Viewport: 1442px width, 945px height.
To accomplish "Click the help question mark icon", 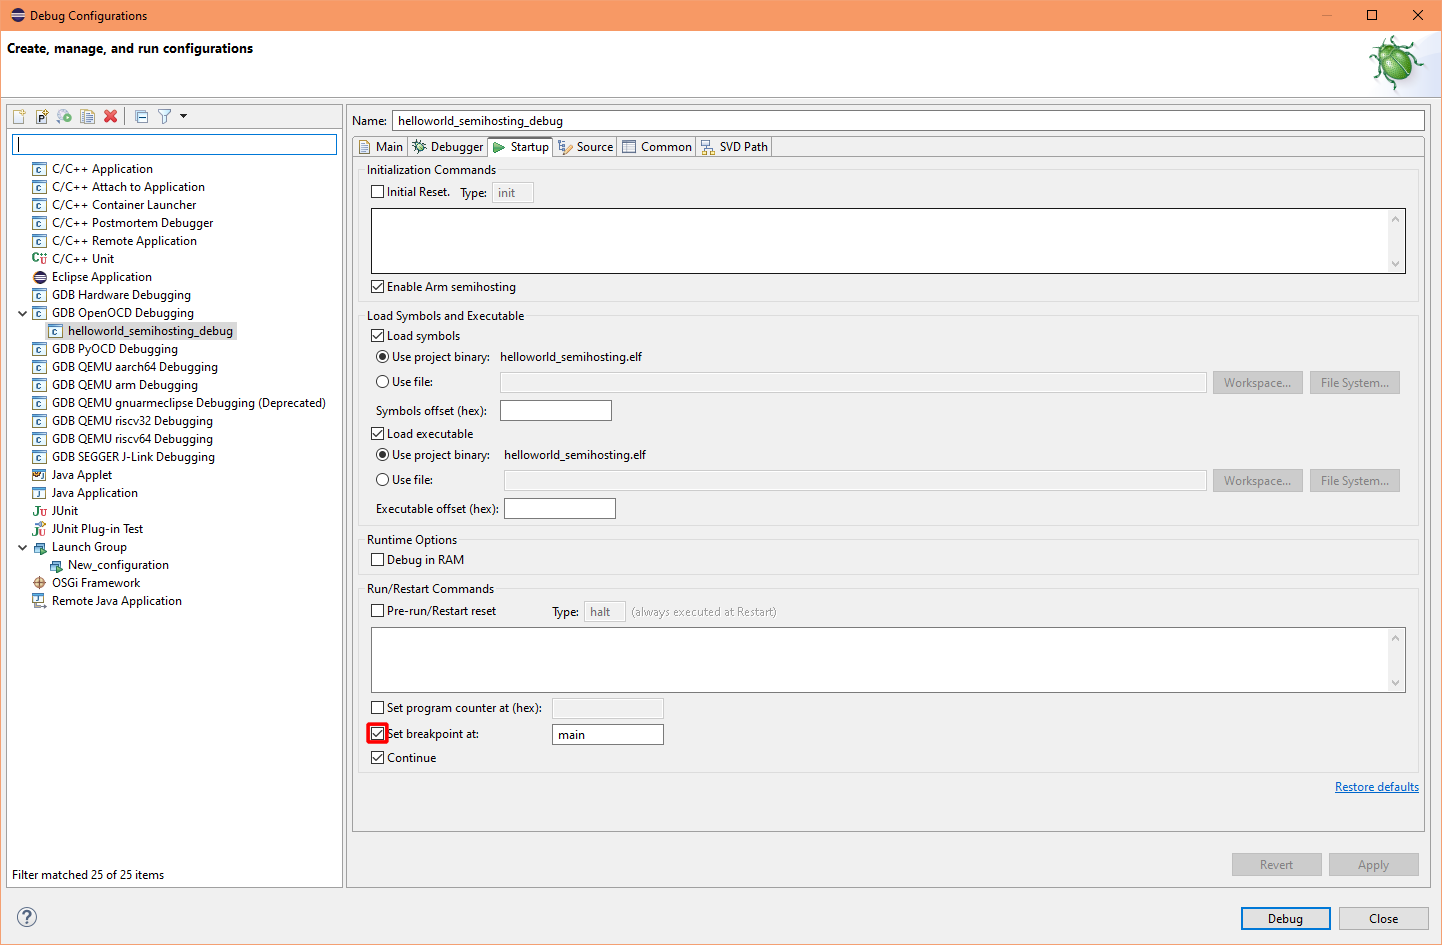I will click(x=26, y=917).
